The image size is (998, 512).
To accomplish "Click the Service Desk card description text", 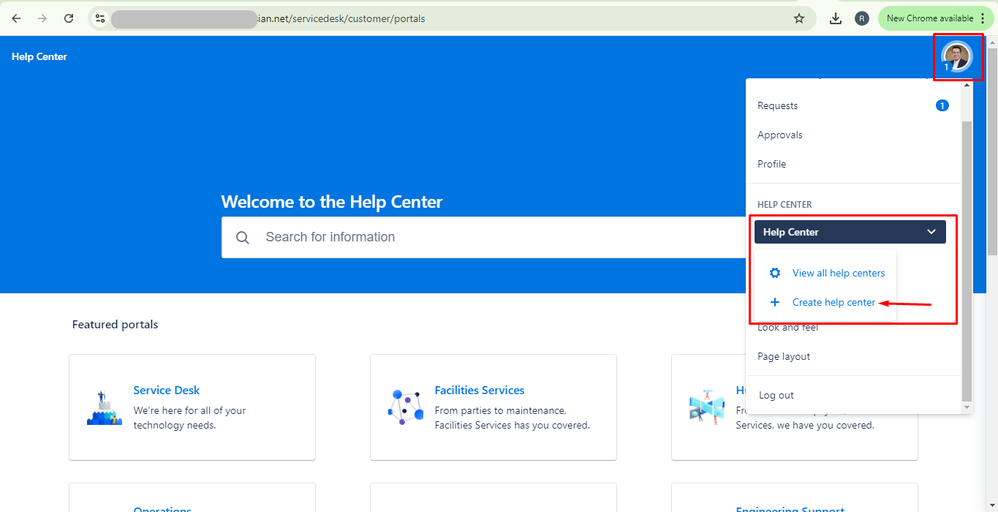I will (x=190, y=418).
